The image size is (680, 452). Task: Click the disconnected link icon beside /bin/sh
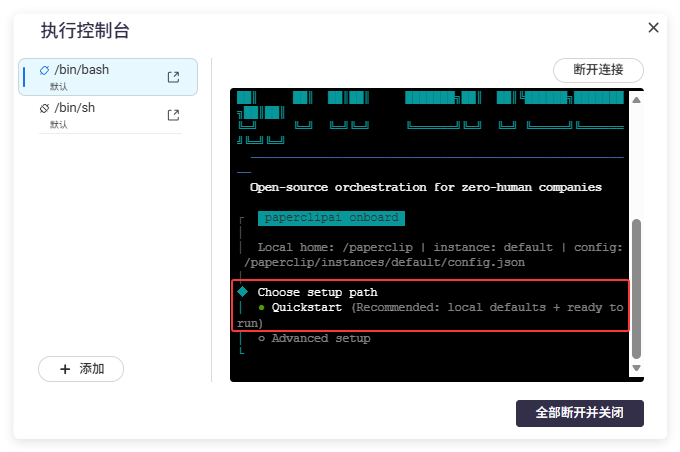(44, 108)
